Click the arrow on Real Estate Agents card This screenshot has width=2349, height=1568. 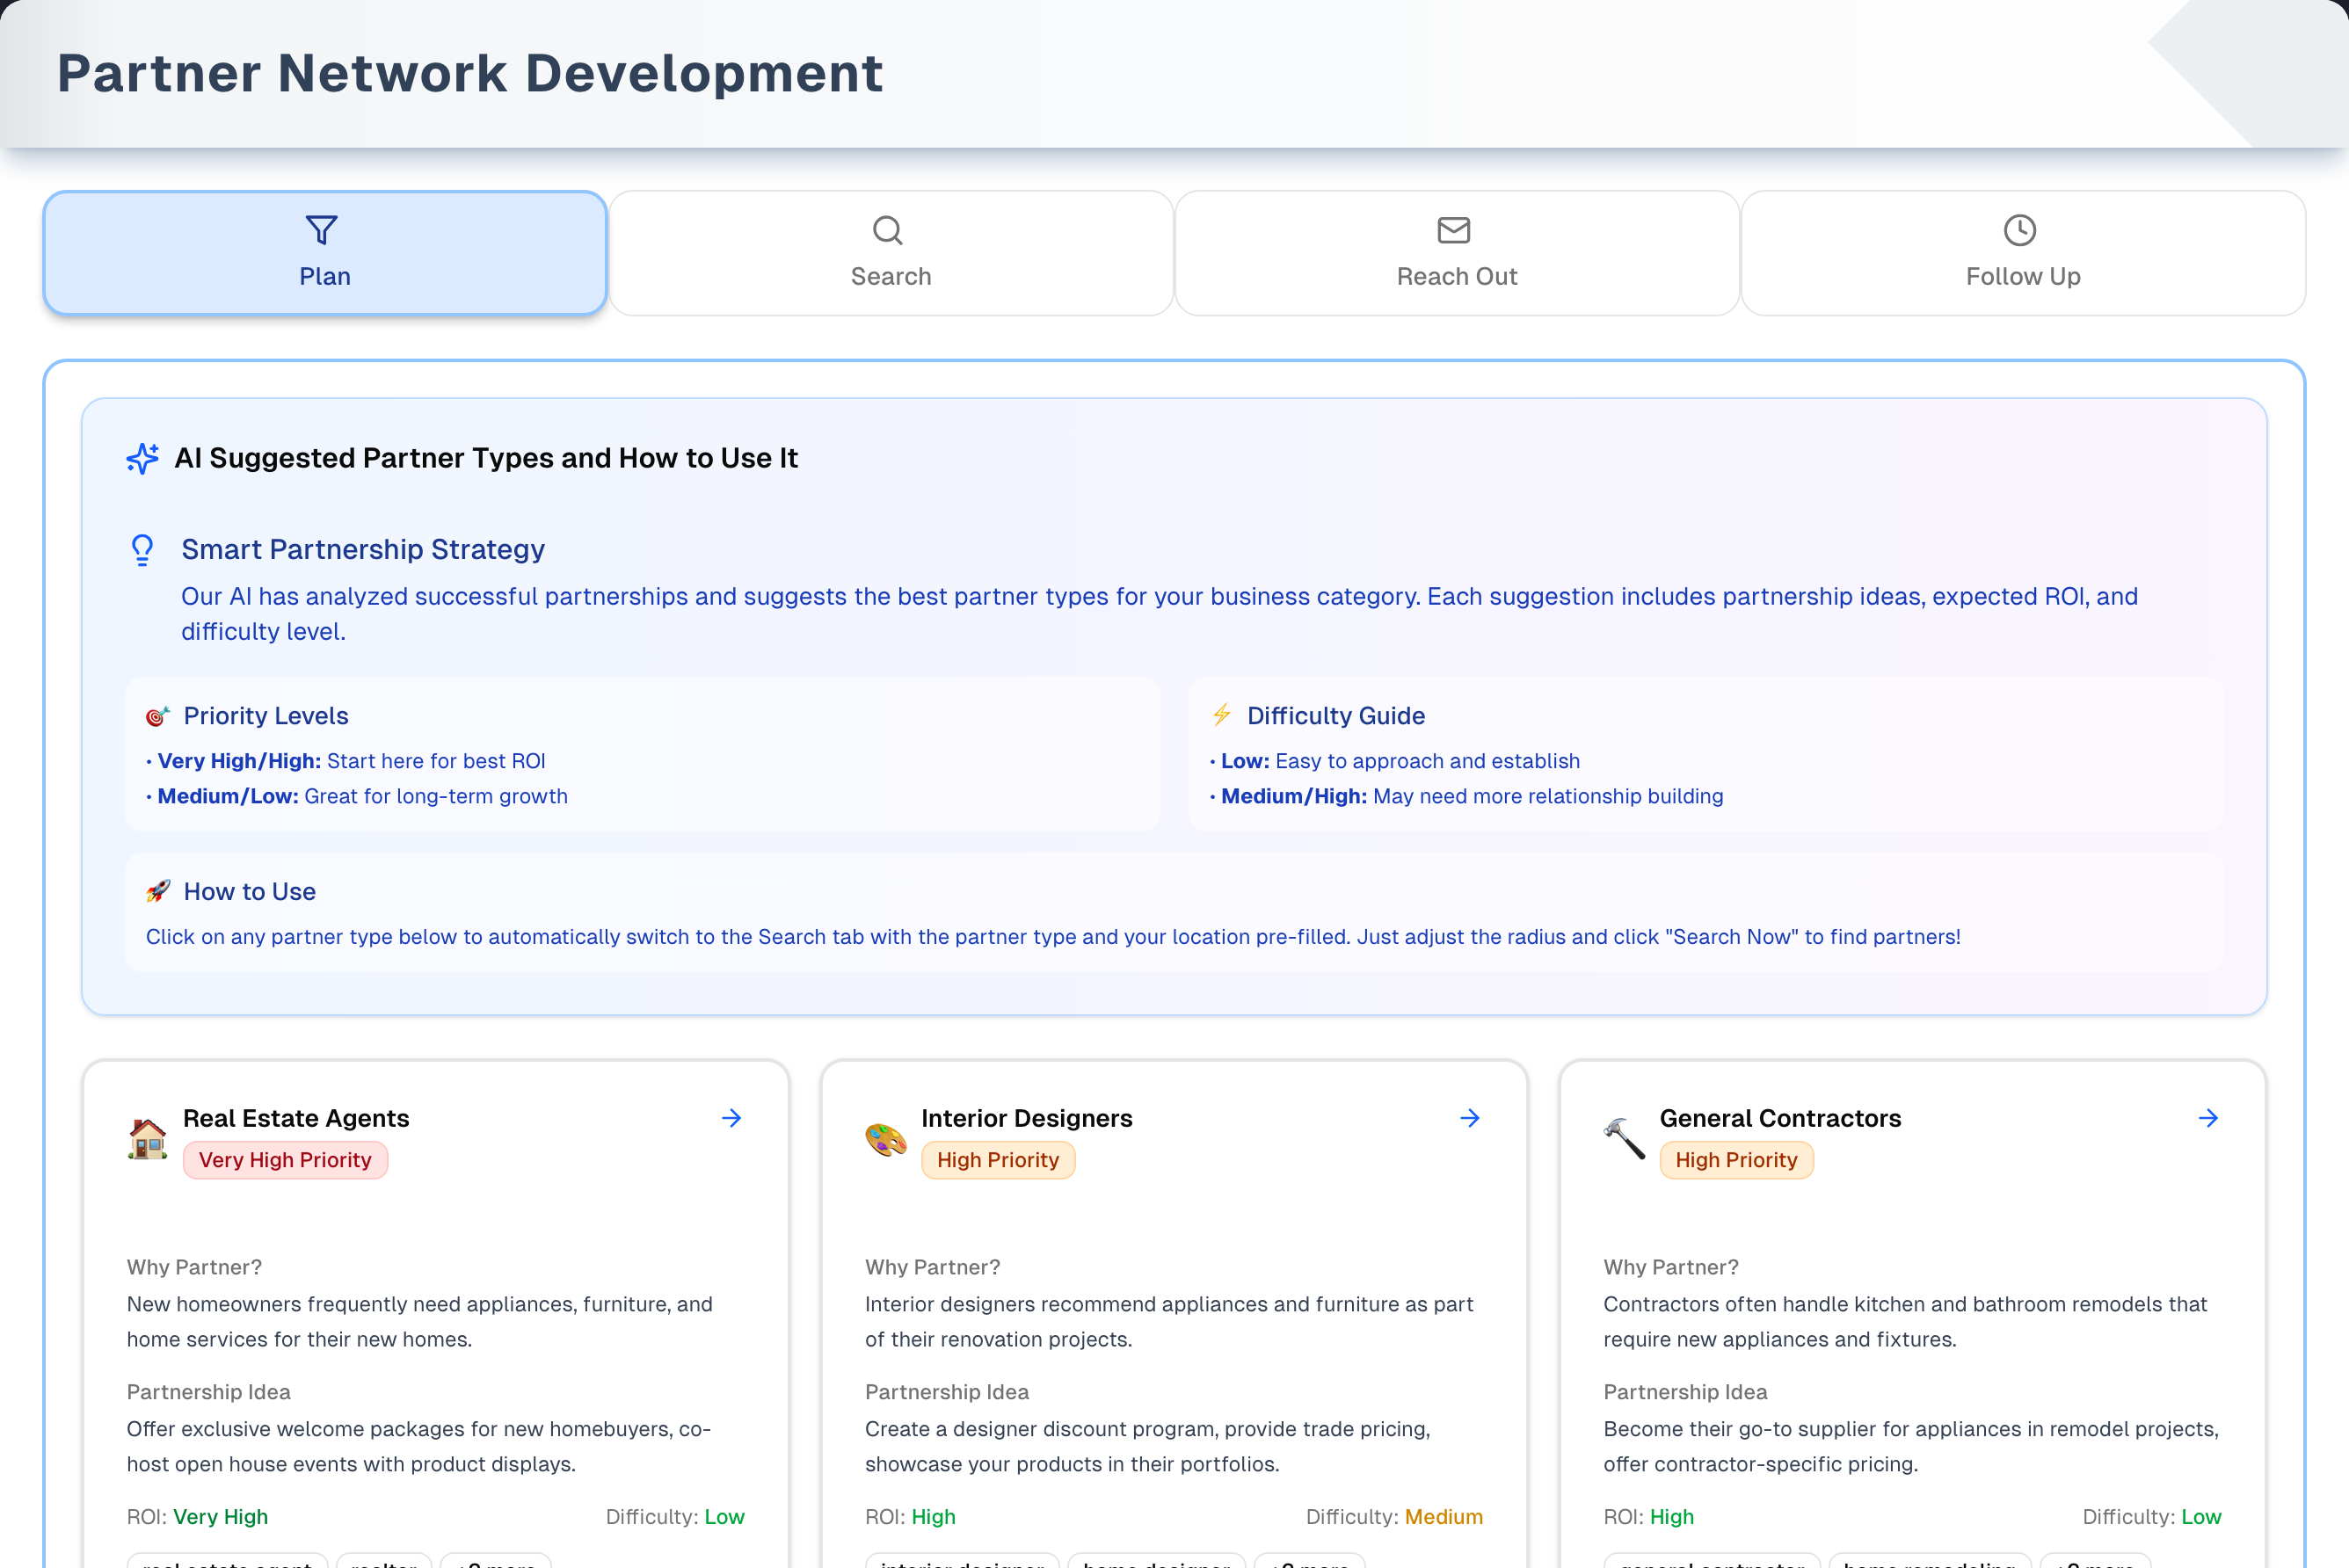click(732, 1118)
